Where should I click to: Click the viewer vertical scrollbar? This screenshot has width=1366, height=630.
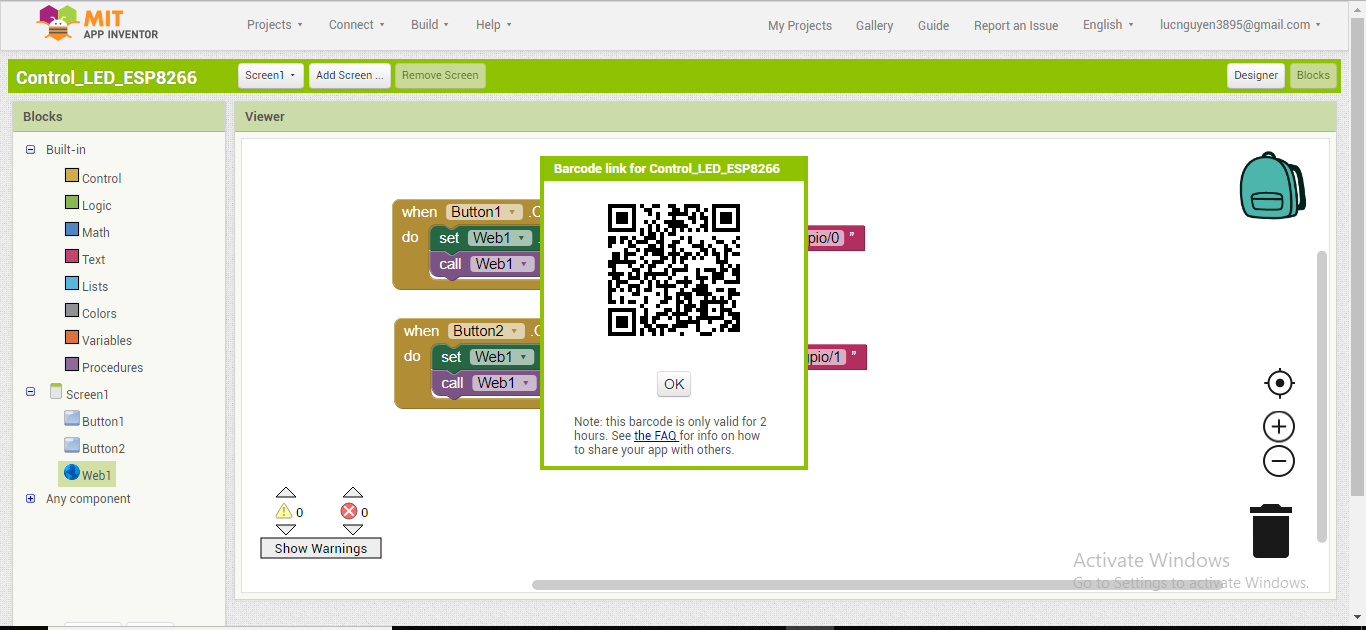pyautogui.click(x=1322, y=396)
